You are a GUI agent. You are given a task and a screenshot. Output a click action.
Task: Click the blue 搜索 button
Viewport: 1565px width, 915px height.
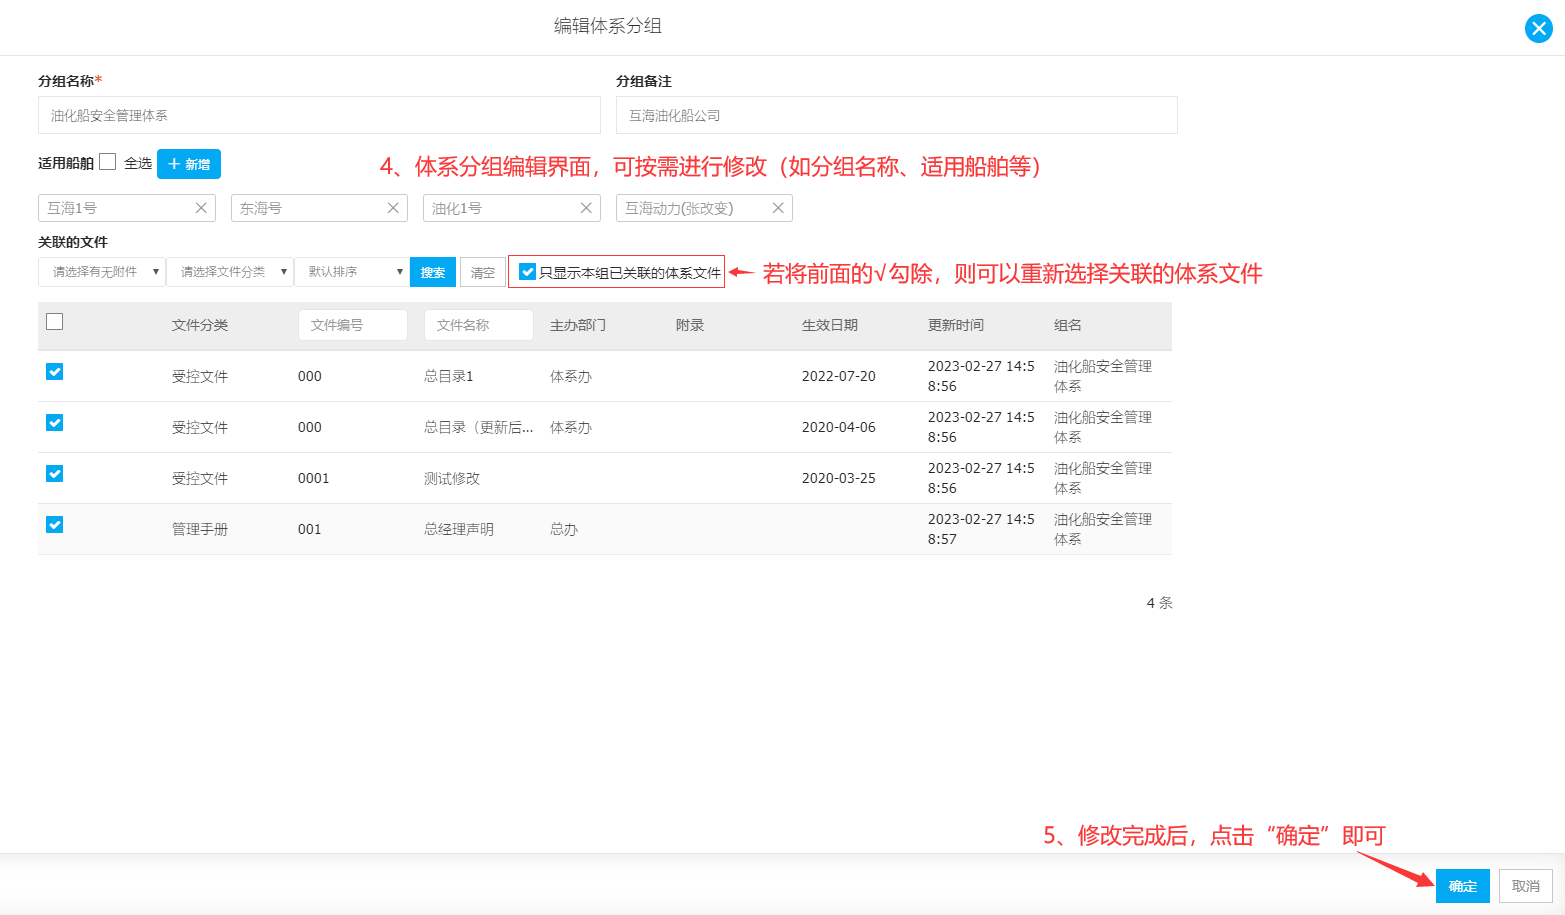tap(433, 272)
